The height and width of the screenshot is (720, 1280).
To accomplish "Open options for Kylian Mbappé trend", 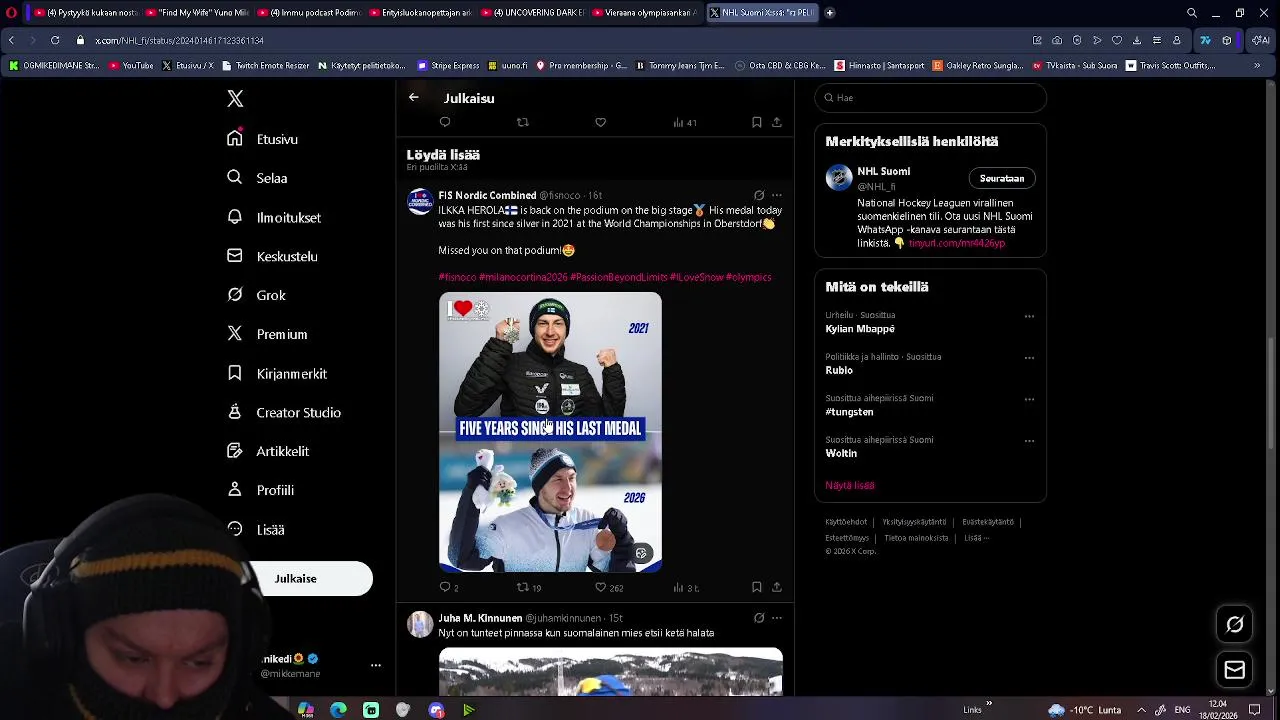I will [x=1029, y=316].
